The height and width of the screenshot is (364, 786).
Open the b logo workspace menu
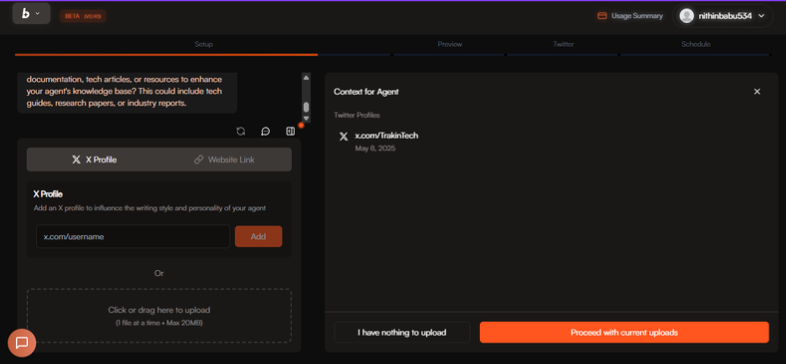tap(31, 14)
